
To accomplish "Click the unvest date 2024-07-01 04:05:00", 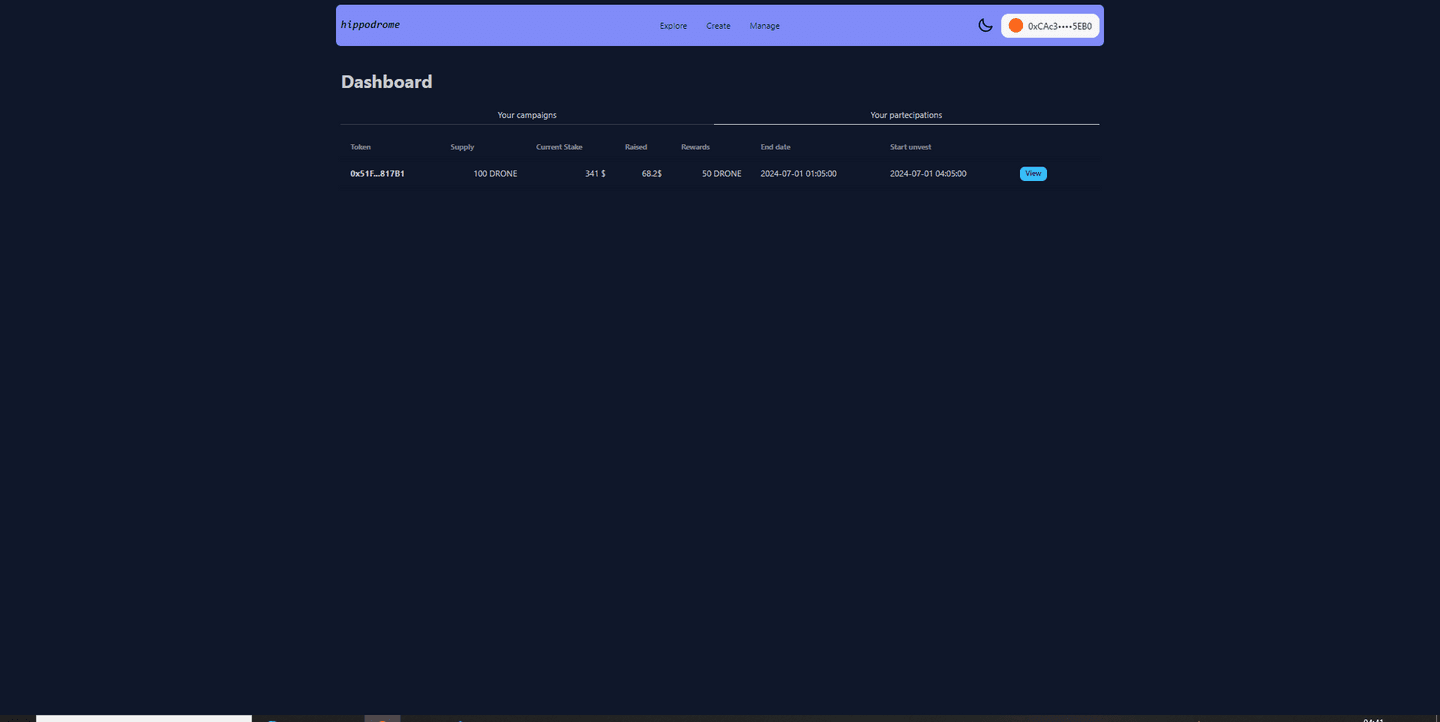I will coord(928,173).
